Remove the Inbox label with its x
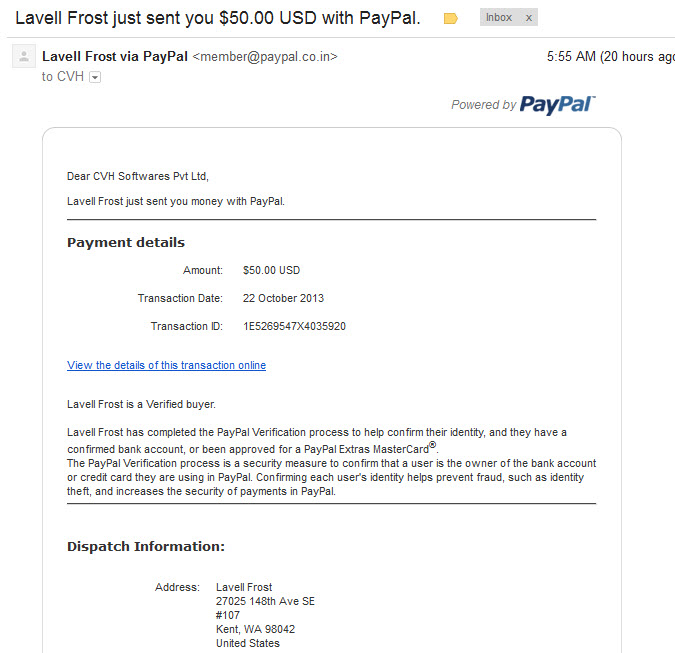The width and height of the screenshot is (675, 653). [529, 18]
